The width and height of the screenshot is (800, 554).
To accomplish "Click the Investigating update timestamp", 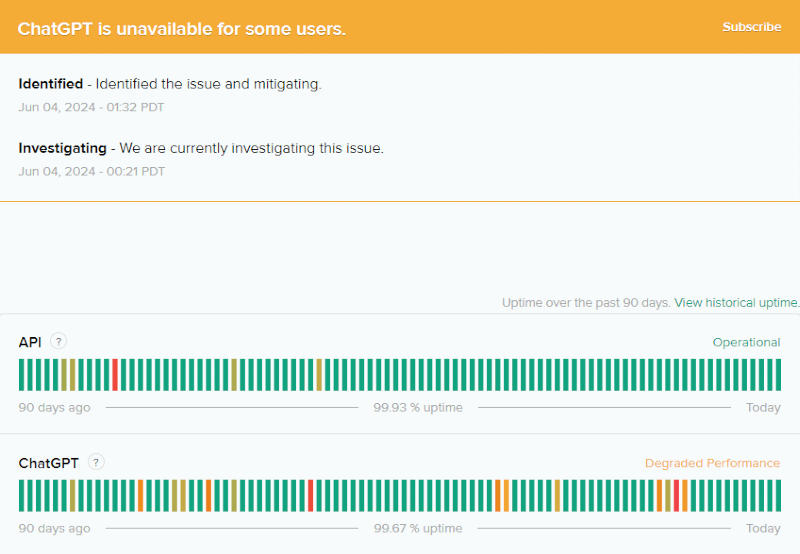I will (x=91, y=171).
